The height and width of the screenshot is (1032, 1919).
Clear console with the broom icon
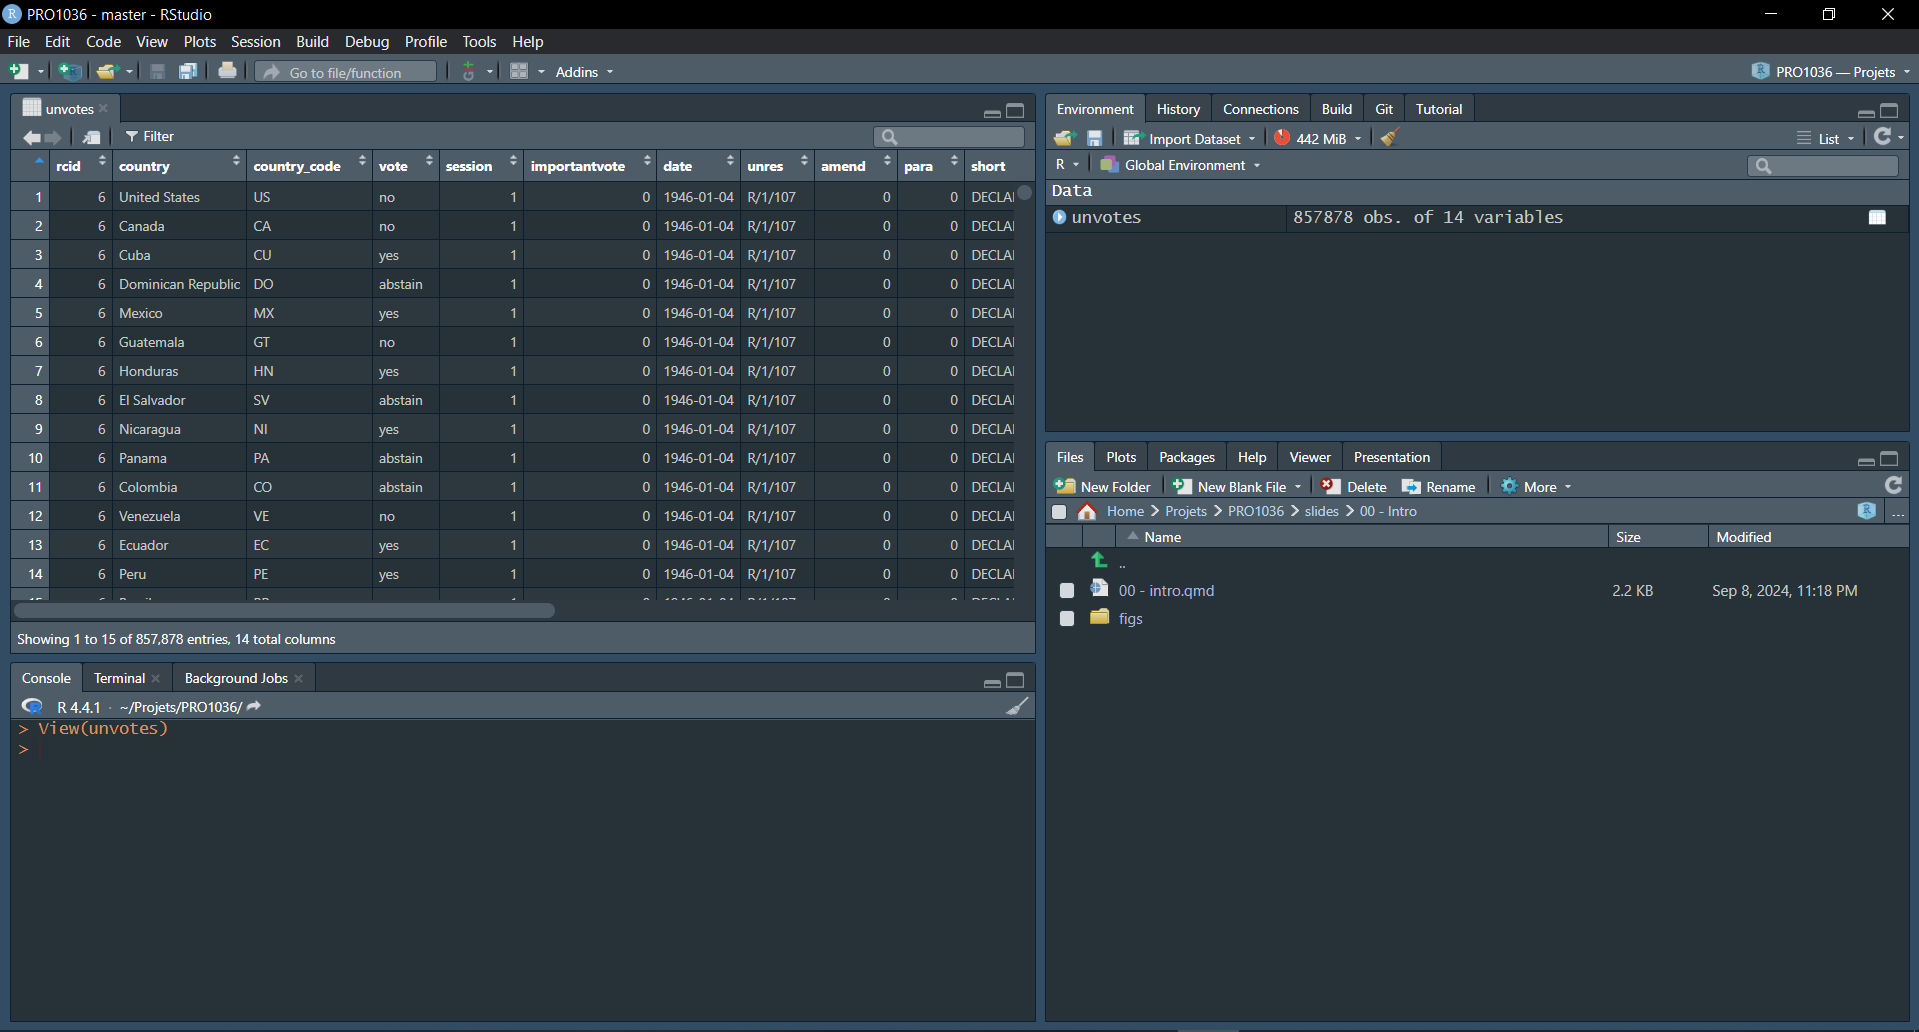coord(1016,707)
